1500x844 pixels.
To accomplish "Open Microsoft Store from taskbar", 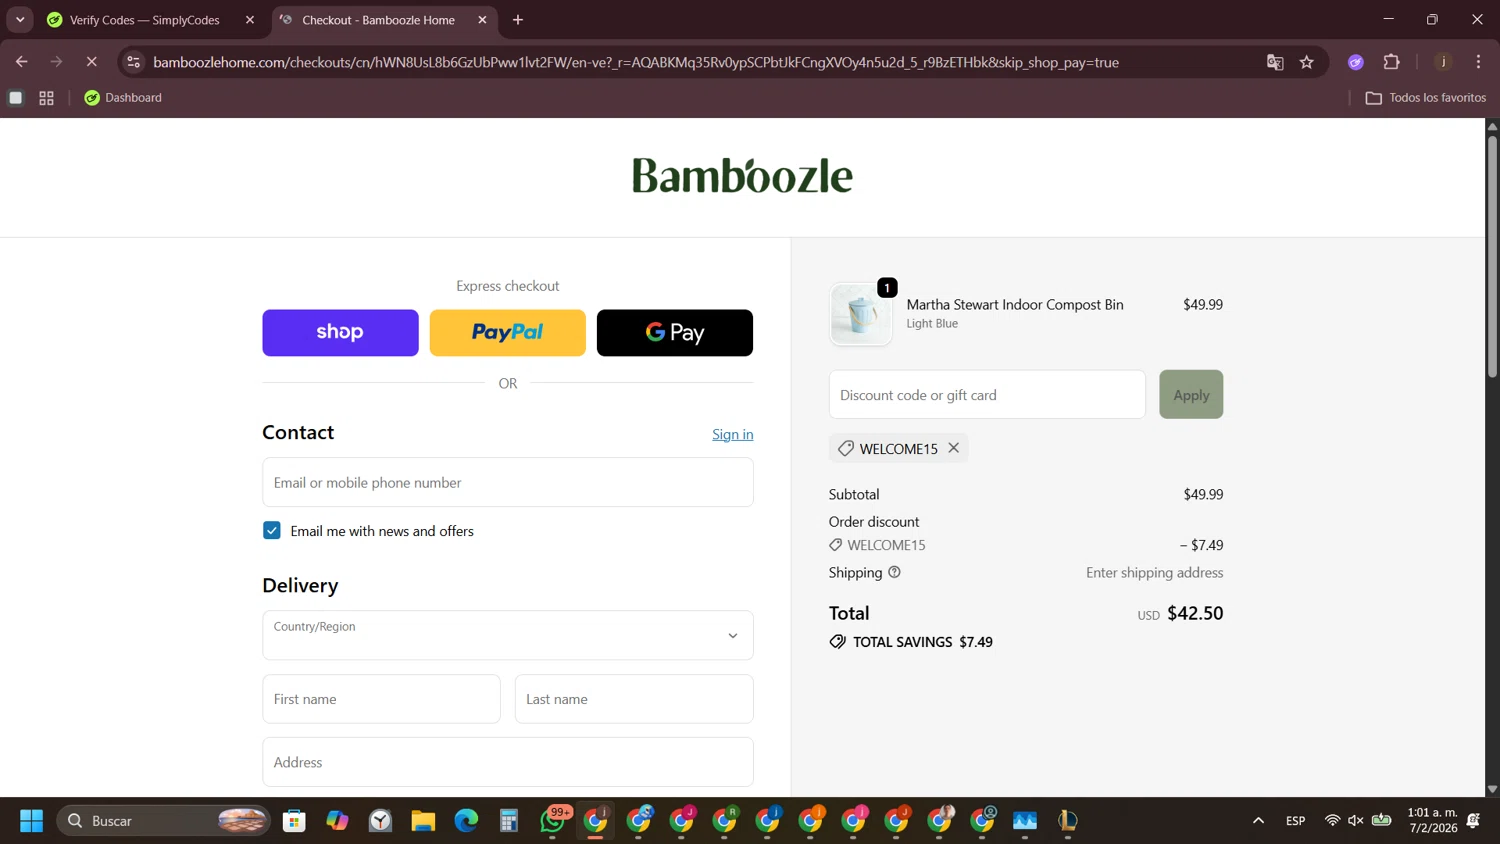I will click(294, 821).
